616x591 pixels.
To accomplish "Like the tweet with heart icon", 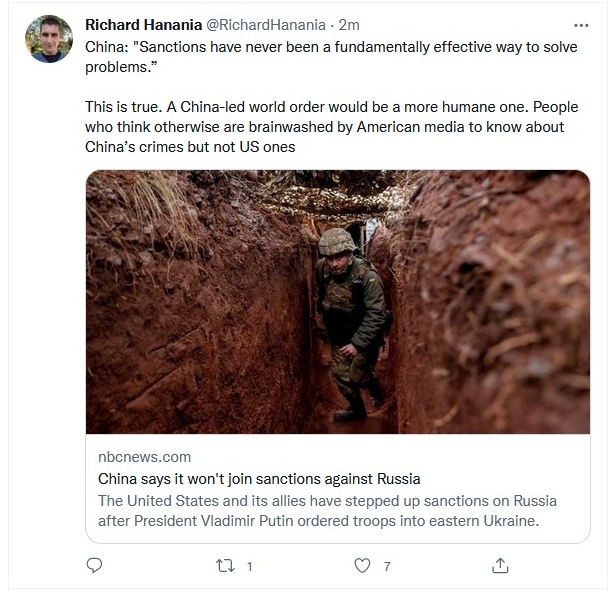I will coord(362,566).
